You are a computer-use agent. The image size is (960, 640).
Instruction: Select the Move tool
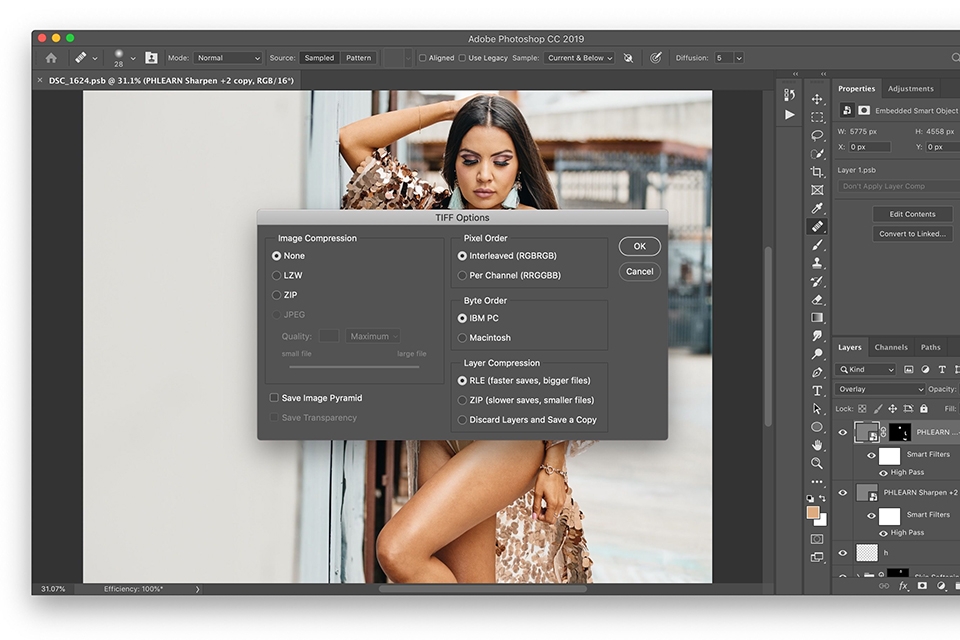click(817, 99)
